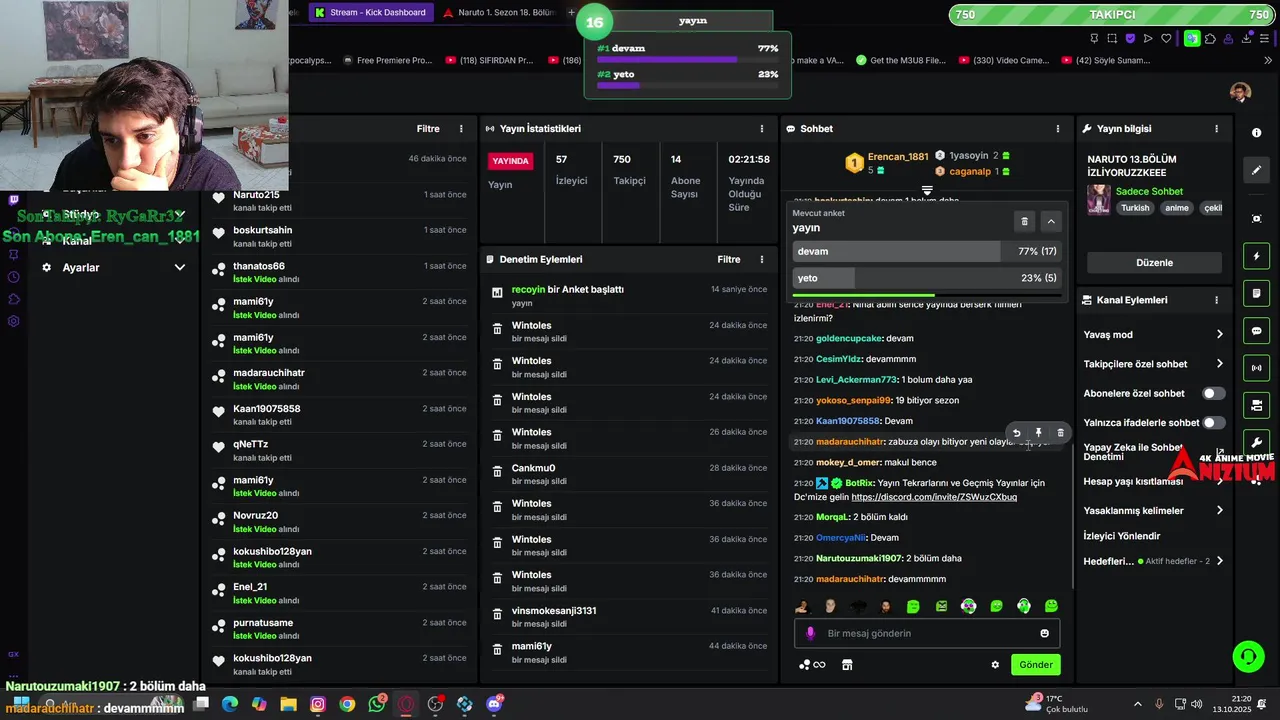
Task: Click the pencil edit icon in right sidebar
Action: (1256, 170)
